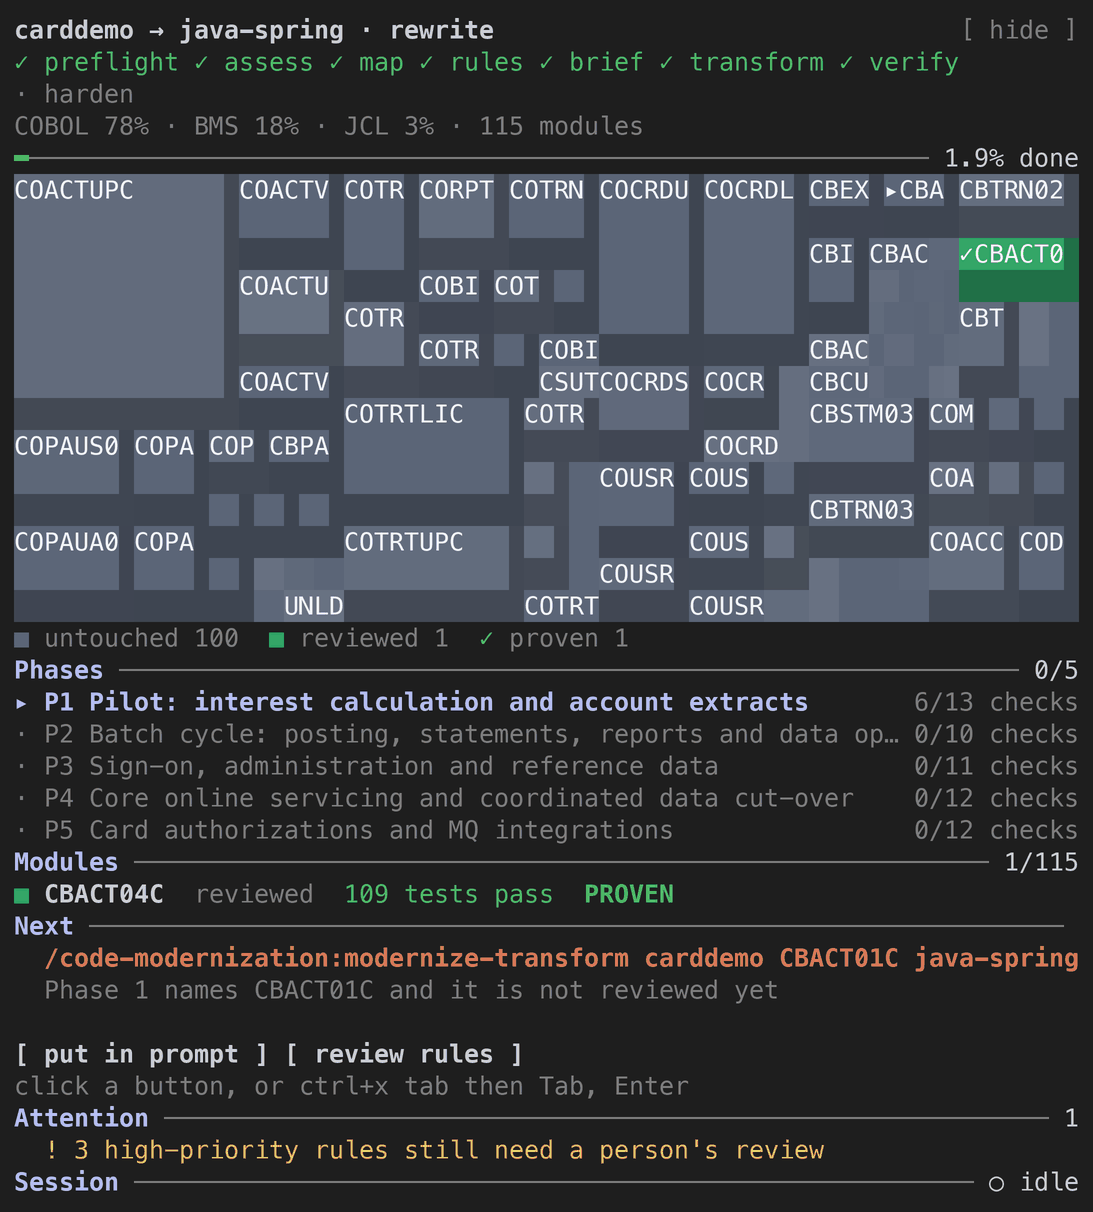Open the large COACTUPC treemap cell
Image resolution: width=1093 pixels, height=1212 pixels.
[119, 286]
